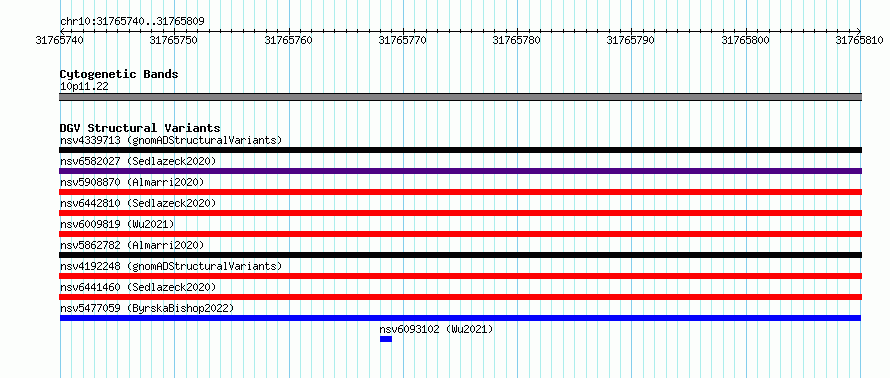Select the purple nsv6582027 variant bar

click(460, 171)
